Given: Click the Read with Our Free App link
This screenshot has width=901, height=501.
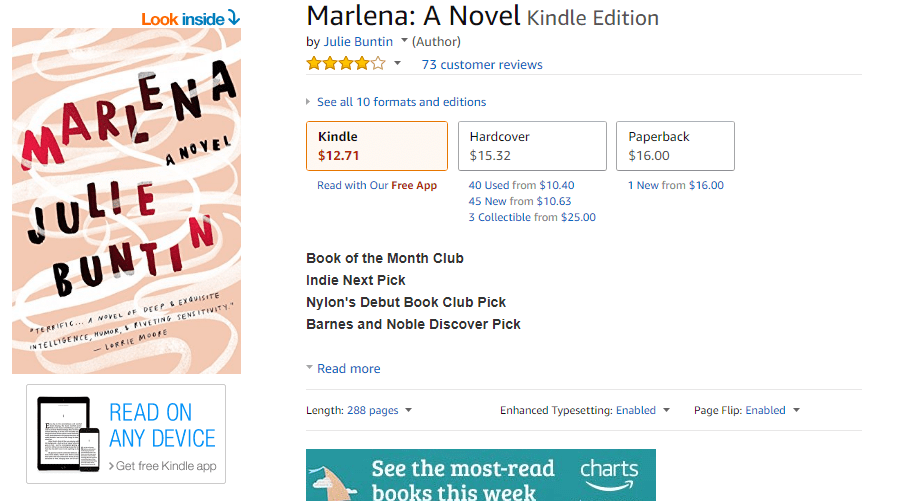Looking at the screenshot, I should coord(377,186).
